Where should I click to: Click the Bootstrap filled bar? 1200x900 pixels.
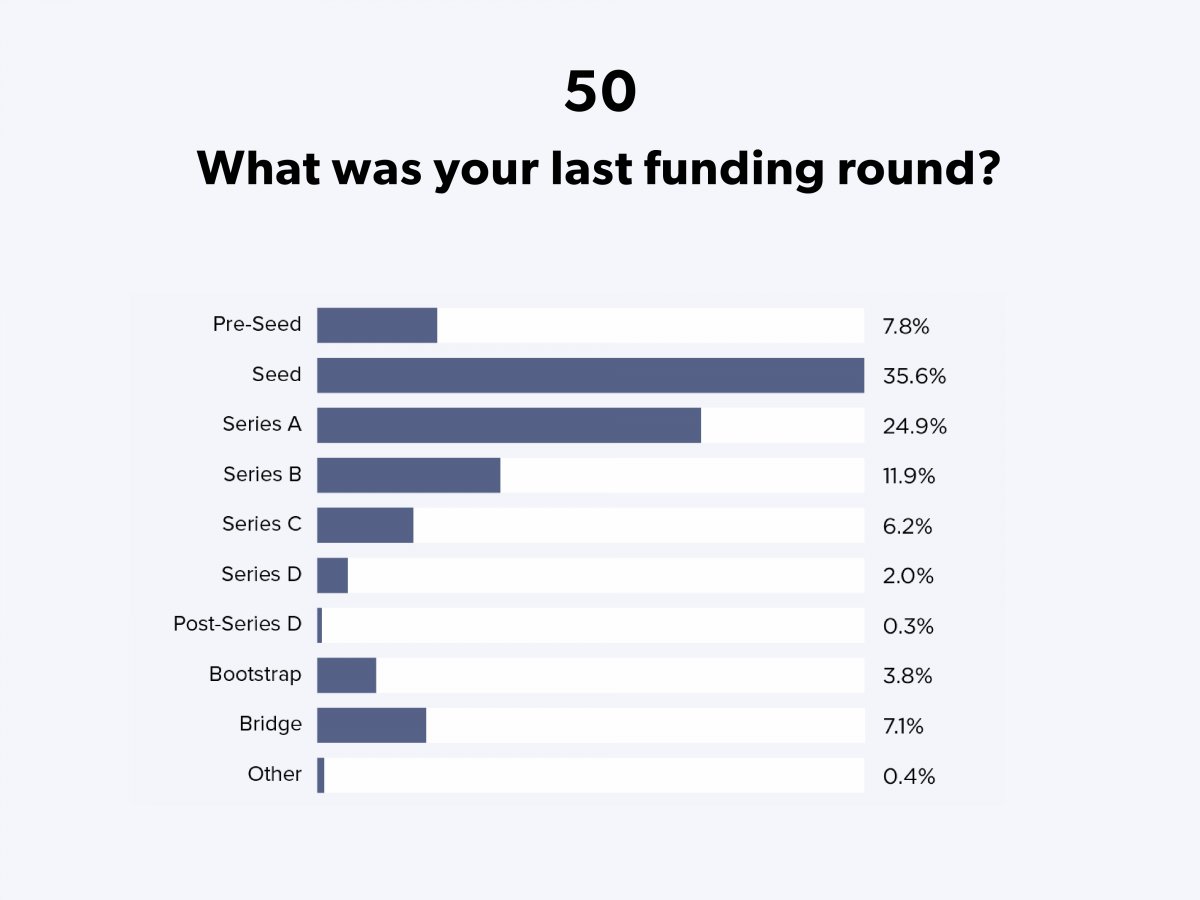pos(346,675)
